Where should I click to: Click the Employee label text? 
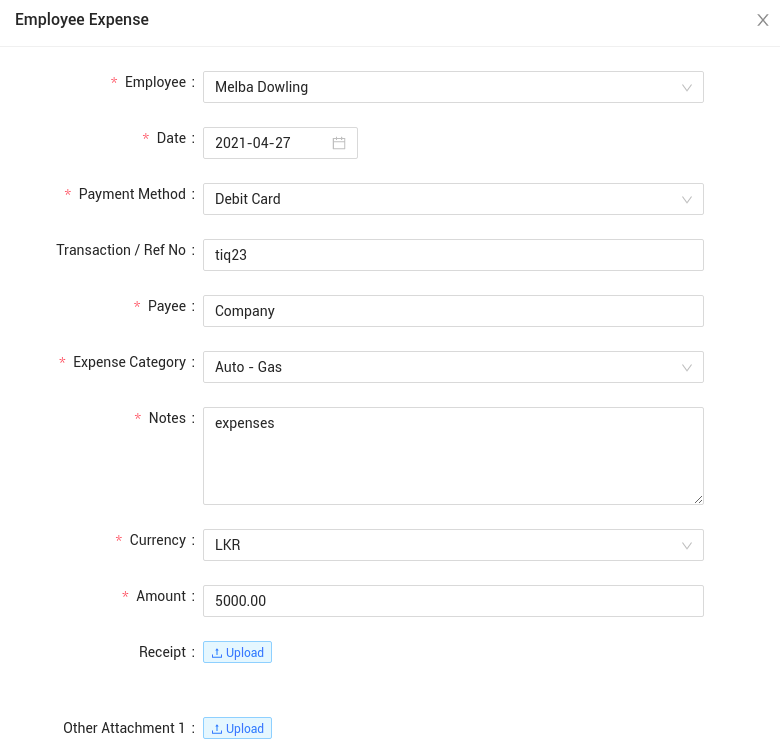coord(155,82)
